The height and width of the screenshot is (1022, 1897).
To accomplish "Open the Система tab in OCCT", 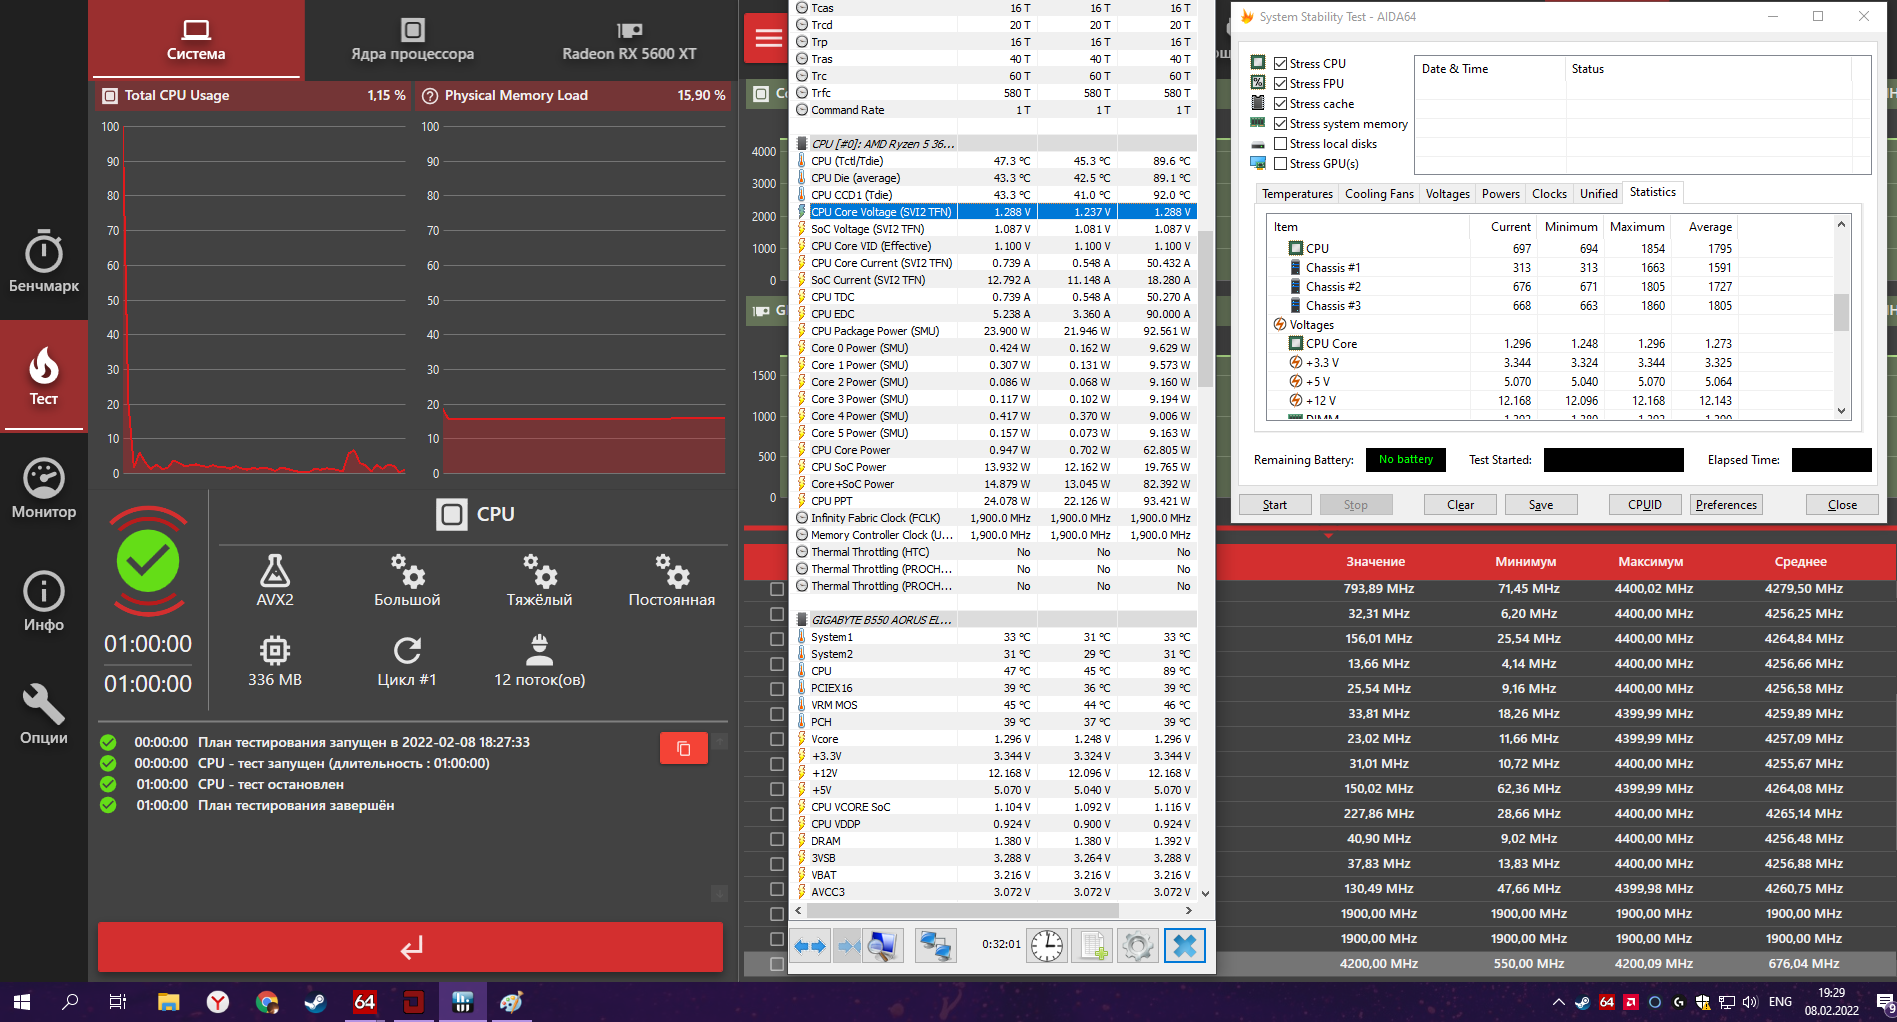I will [196, 39].
